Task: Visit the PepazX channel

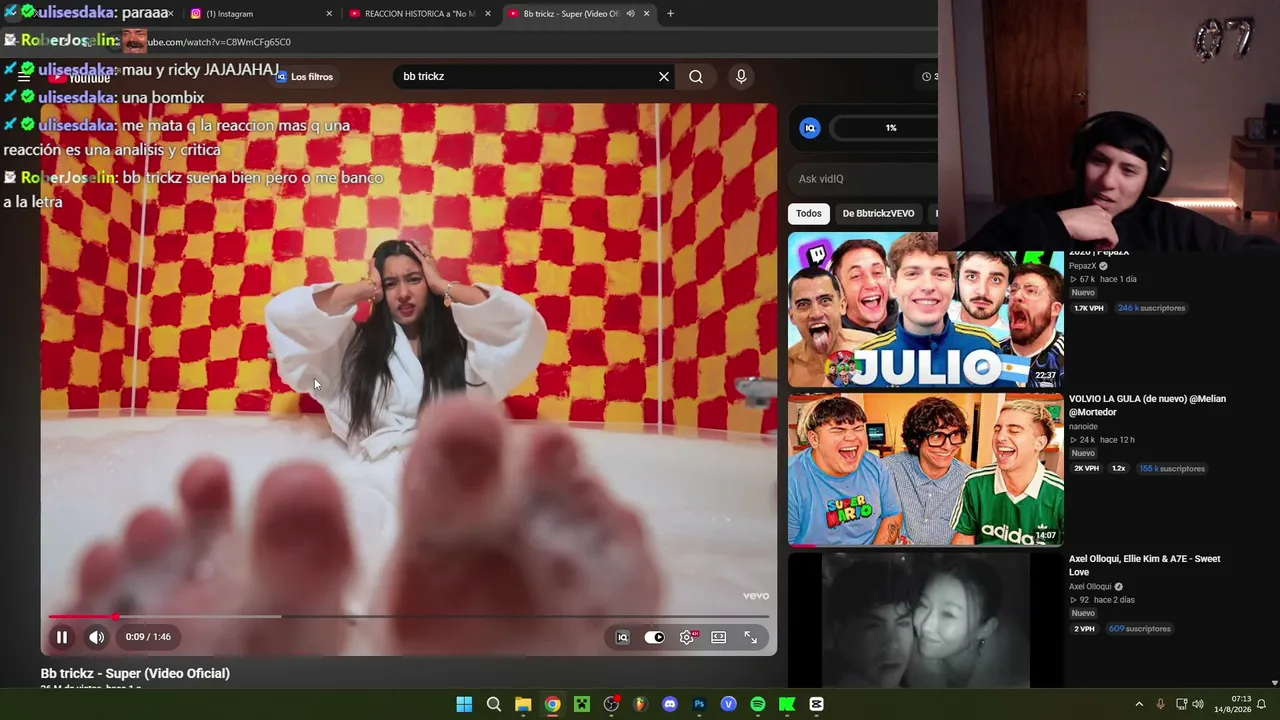Action: (1083, 266)
